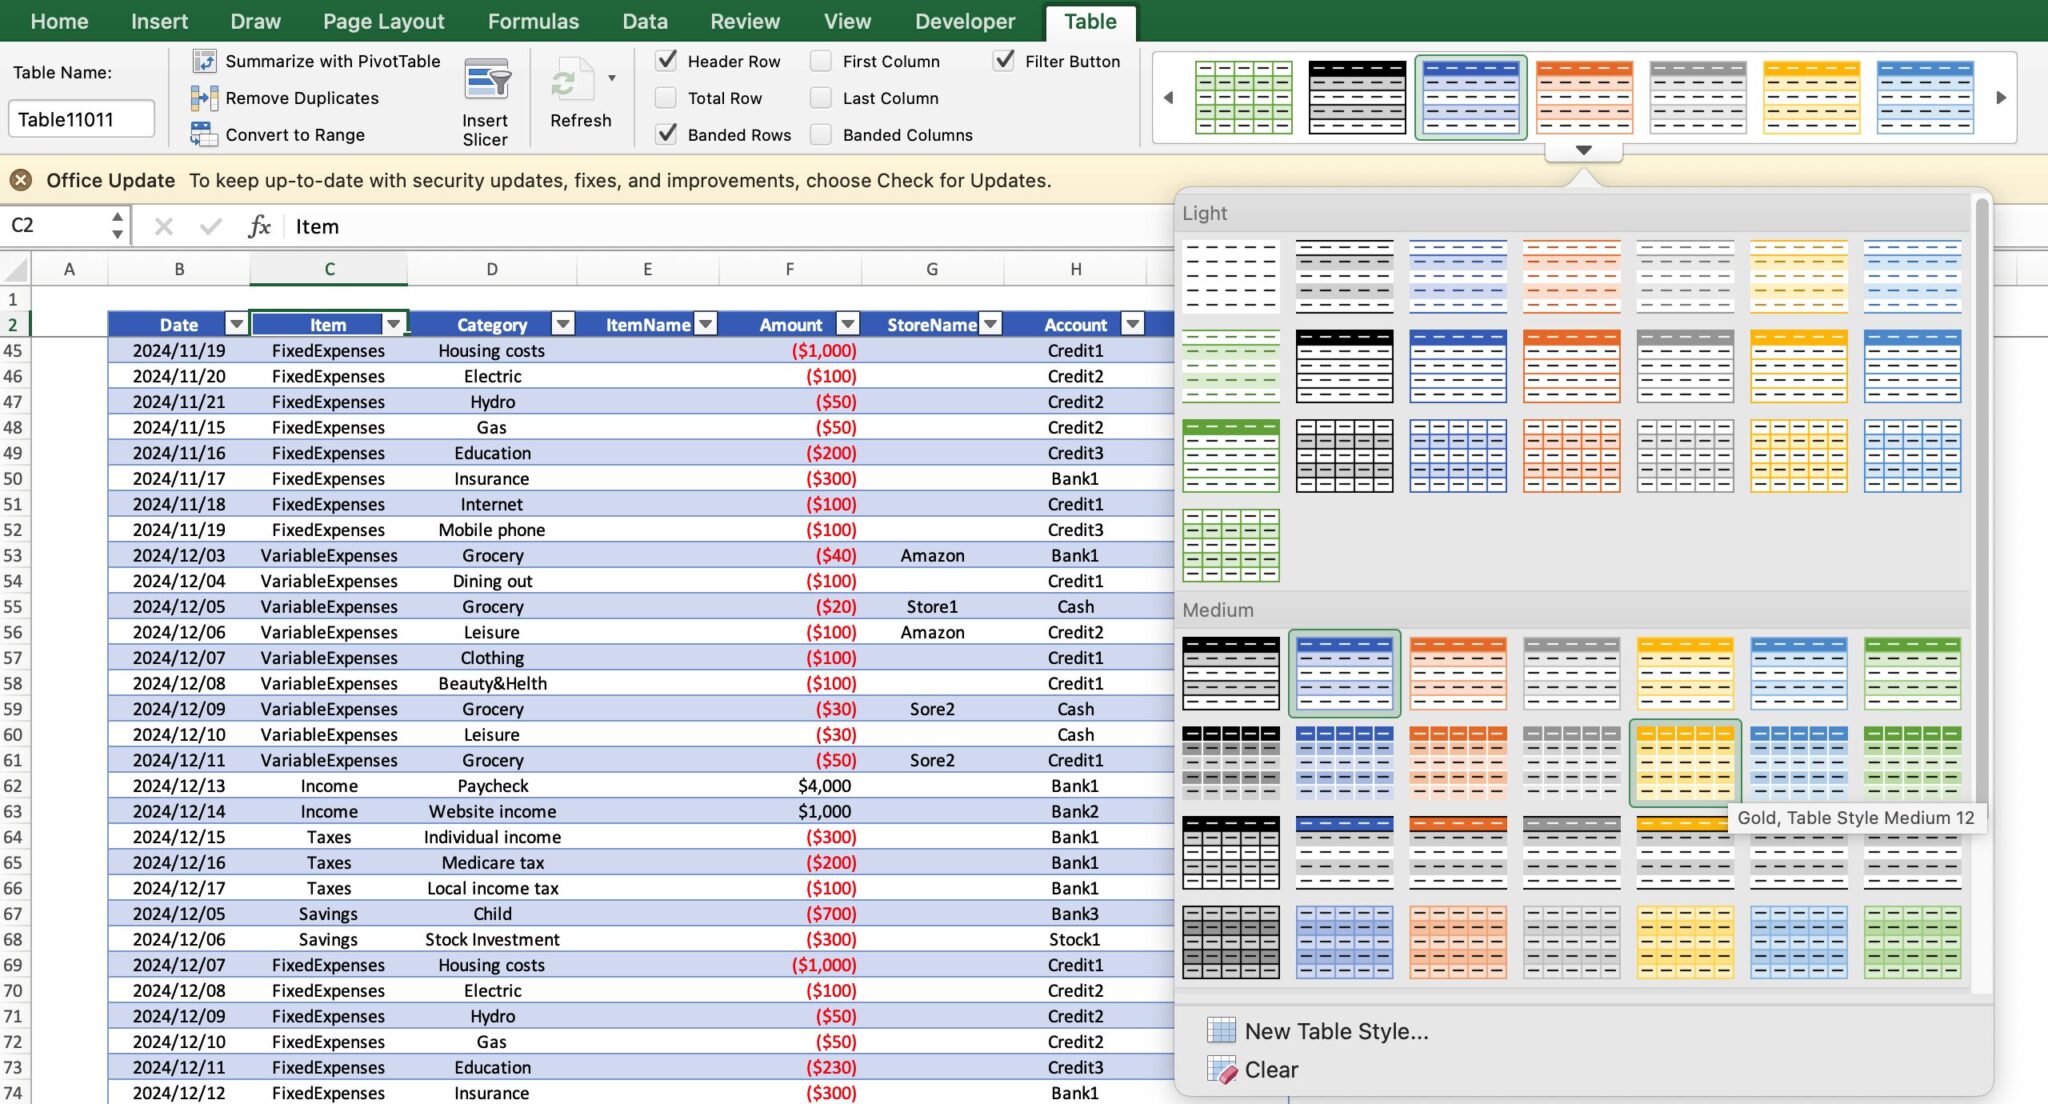Viewport: 2048px width, 1104px height.
Task: Show next table styles in ribbon gallery
Action: coord(2001,98)
